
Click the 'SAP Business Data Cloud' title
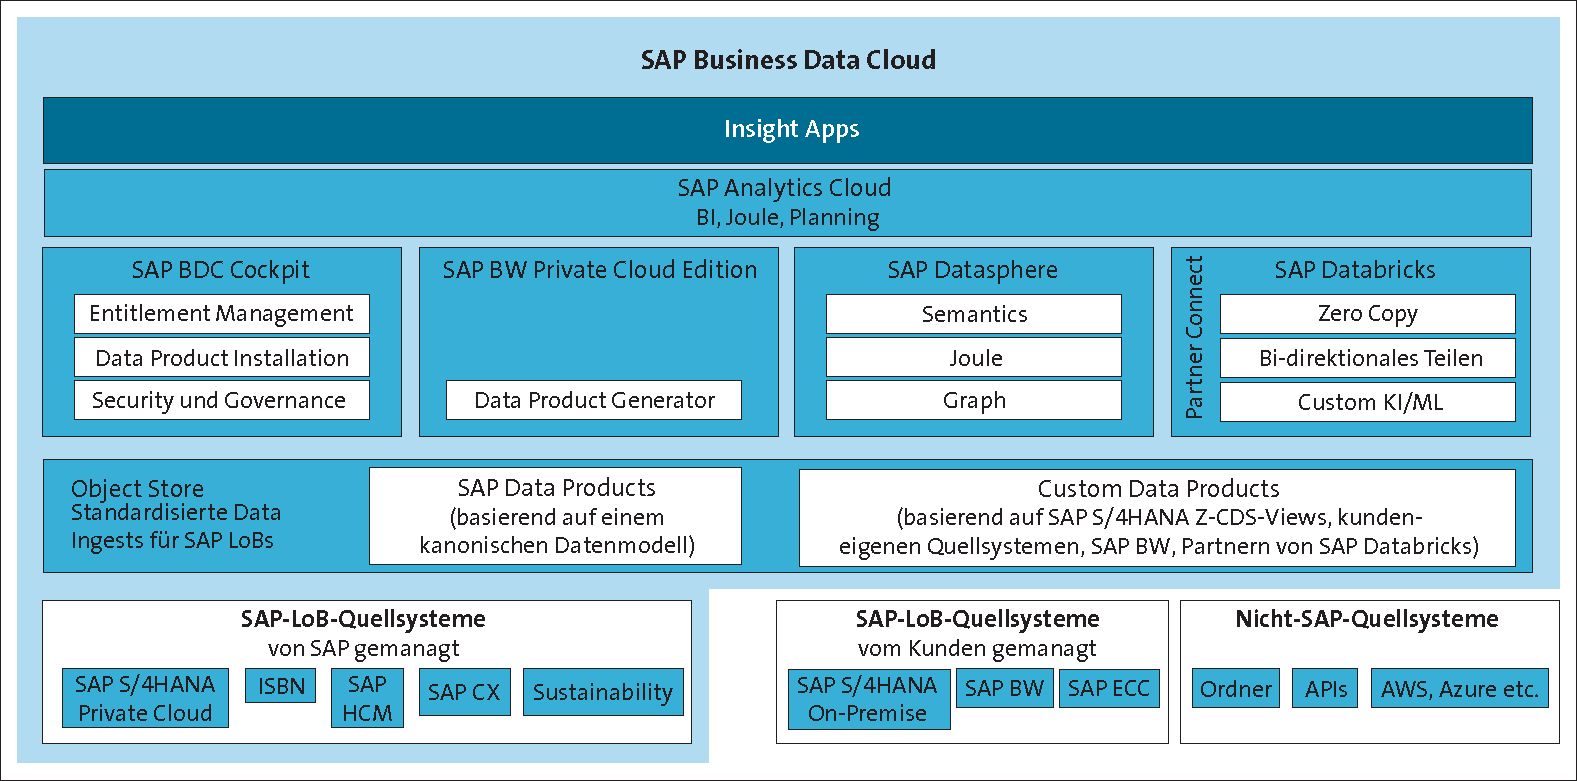788,60
